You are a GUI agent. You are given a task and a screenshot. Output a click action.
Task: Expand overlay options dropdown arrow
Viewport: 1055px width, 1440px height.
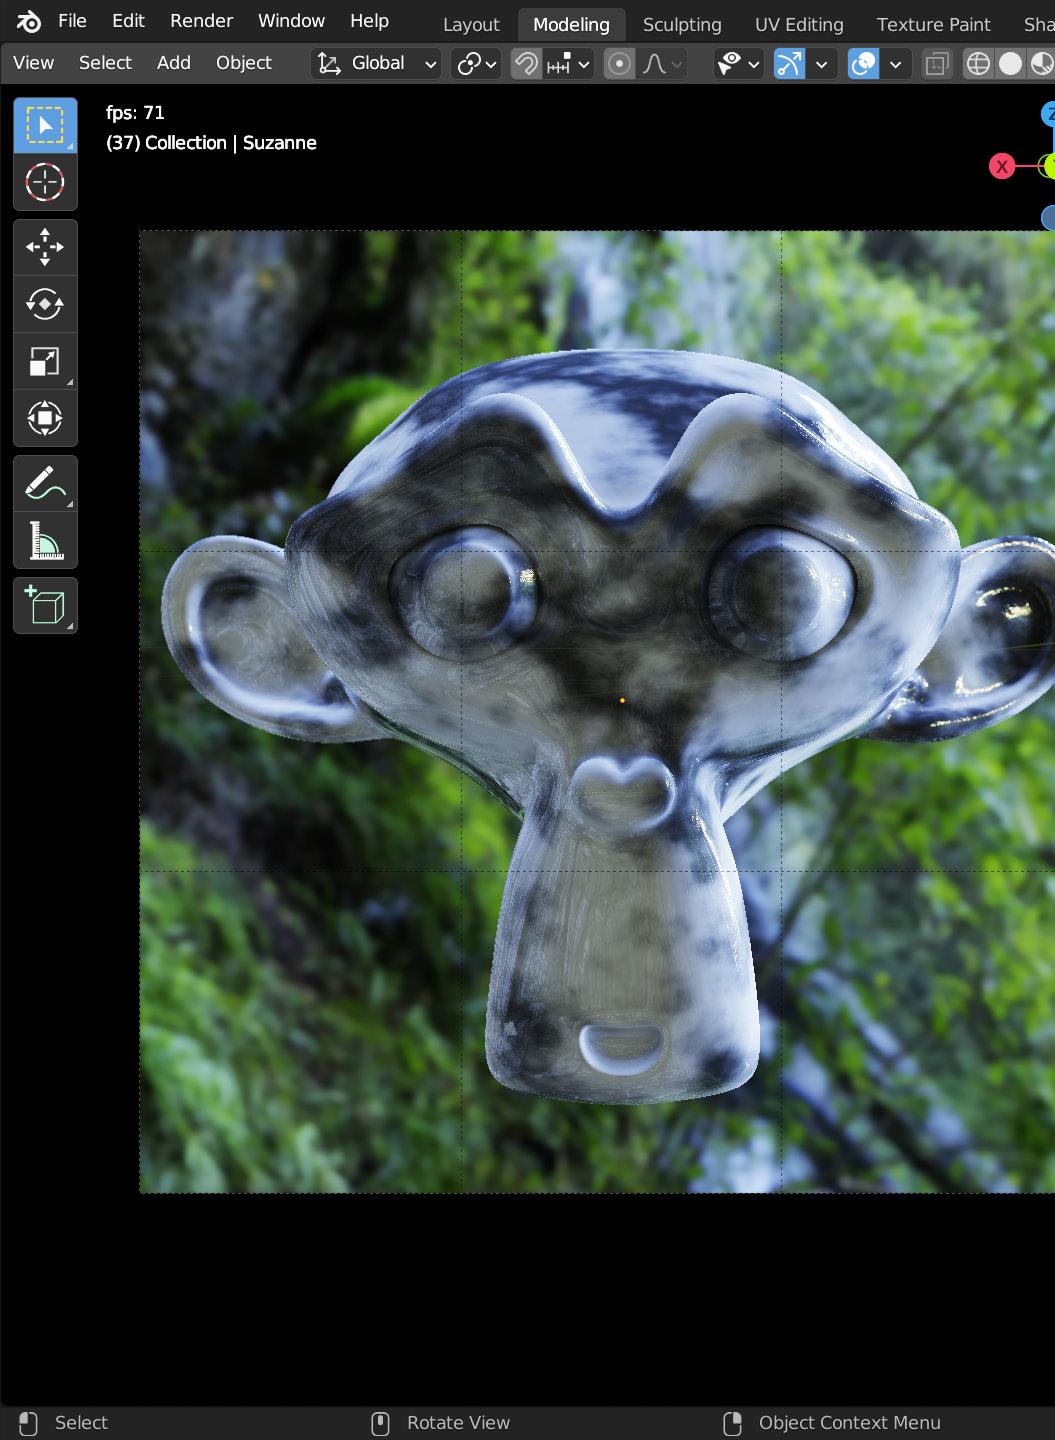pos(895,64)
